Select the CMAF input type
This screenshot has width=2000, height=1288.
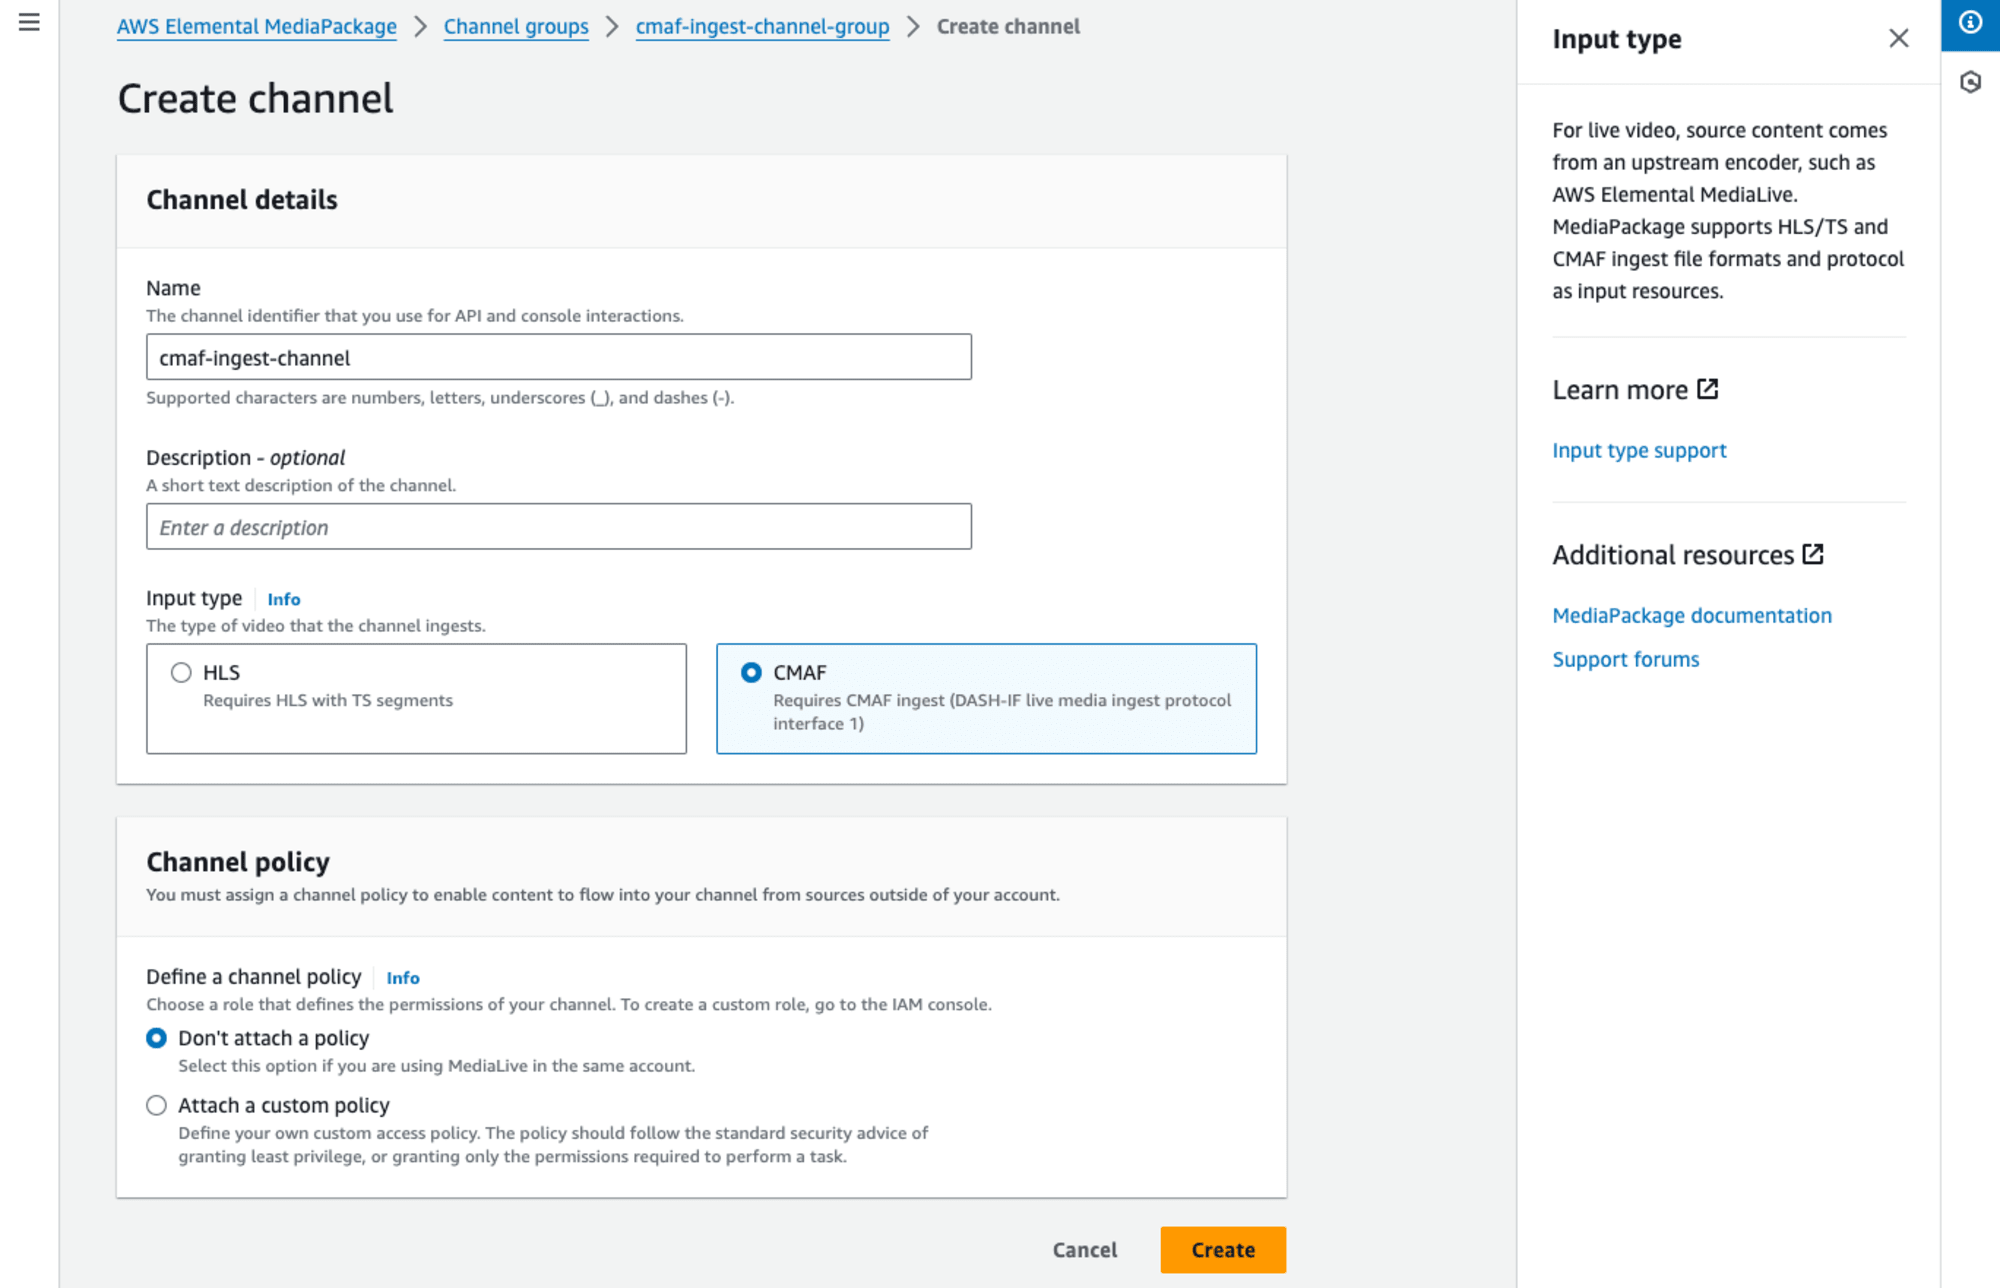click(x=751, y=672)
